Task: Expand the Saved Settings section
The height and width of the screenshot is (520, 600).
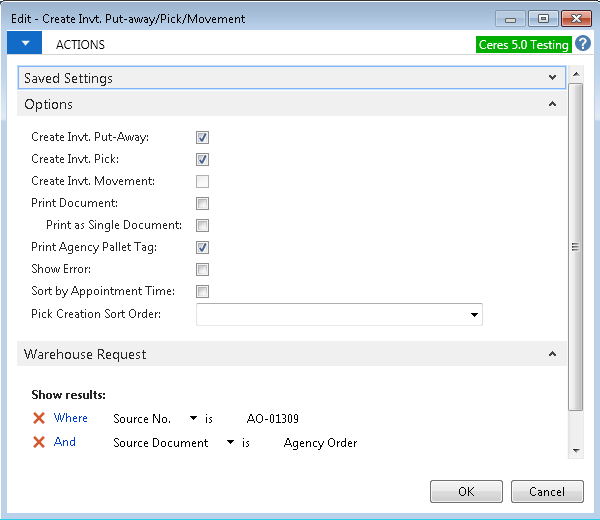Action: pyautogui.click(x=552, y=78)
